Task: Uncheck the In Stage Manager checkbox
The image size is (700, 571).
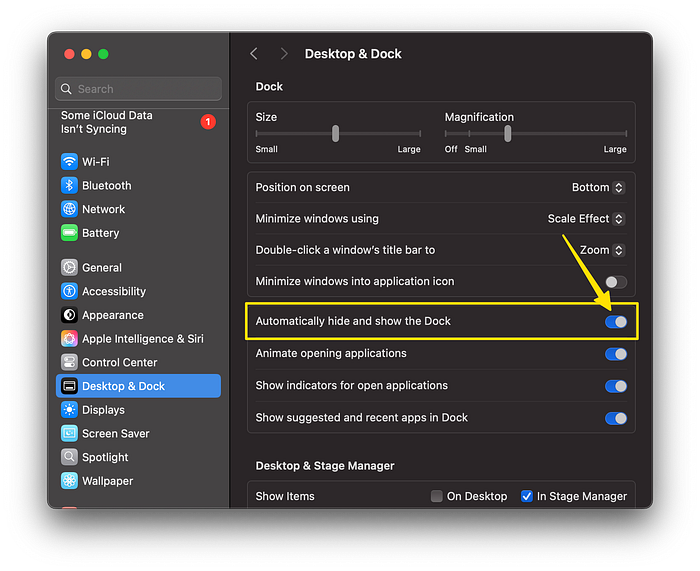Action: click(527, 496)
